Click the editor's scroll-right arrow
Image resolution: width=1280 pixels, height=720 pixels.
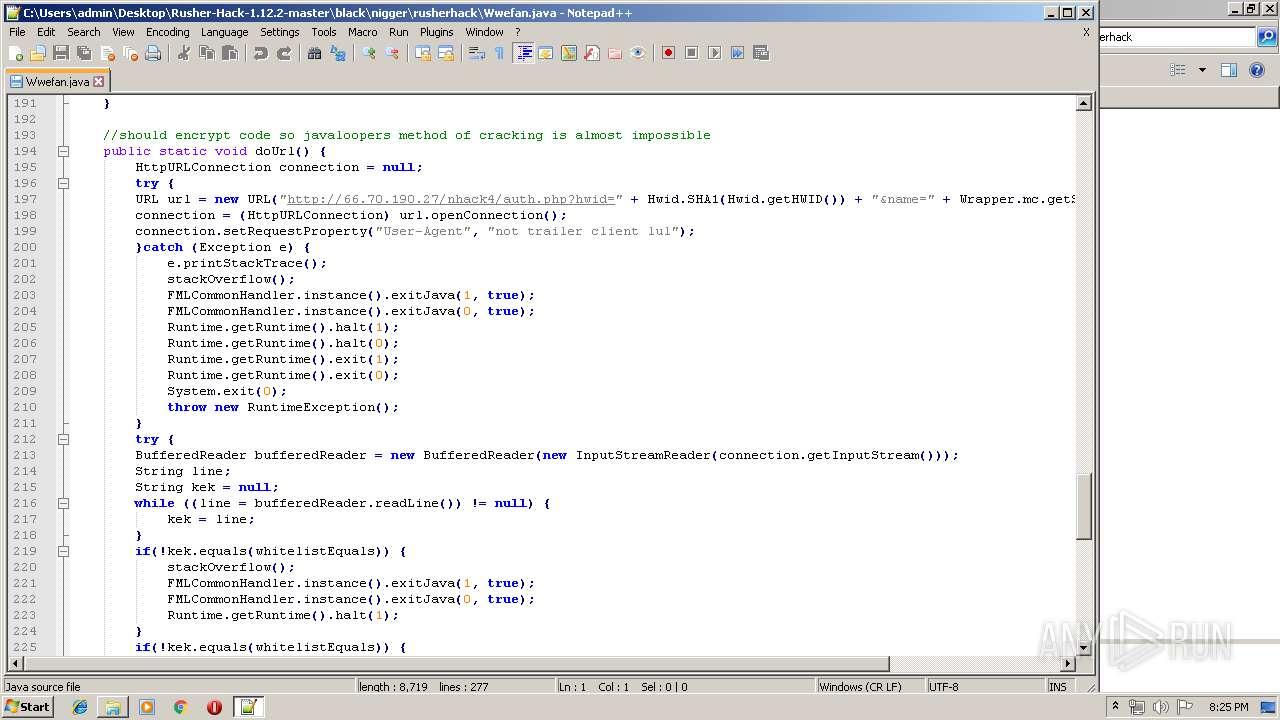1068,663
